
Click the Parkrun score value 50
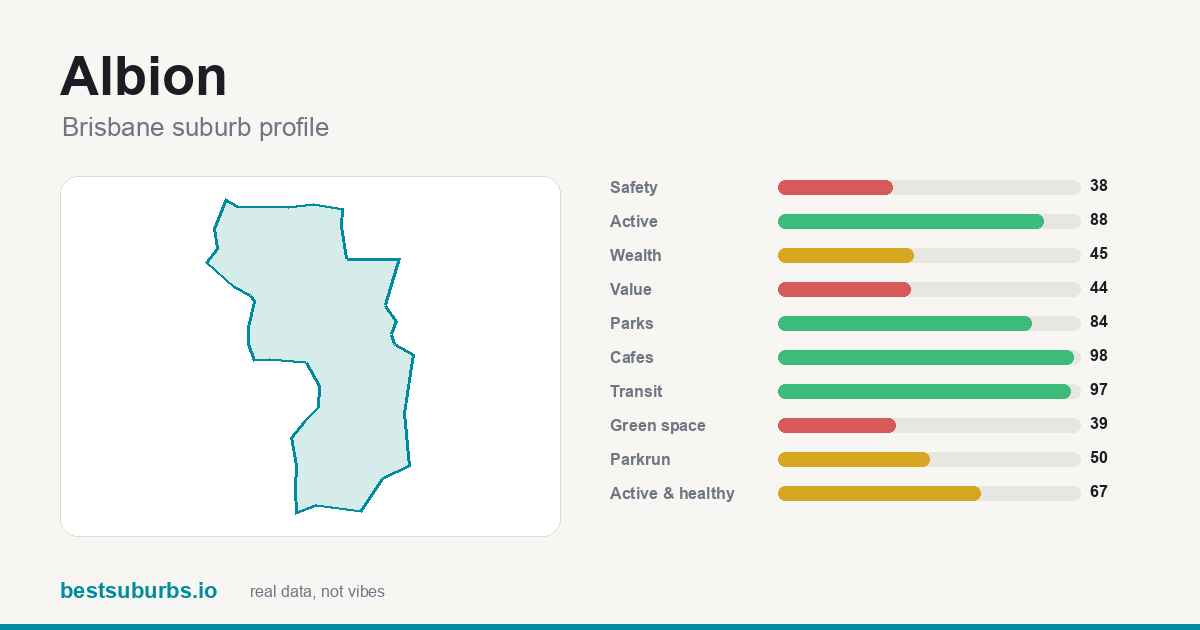click(1099, 458)
